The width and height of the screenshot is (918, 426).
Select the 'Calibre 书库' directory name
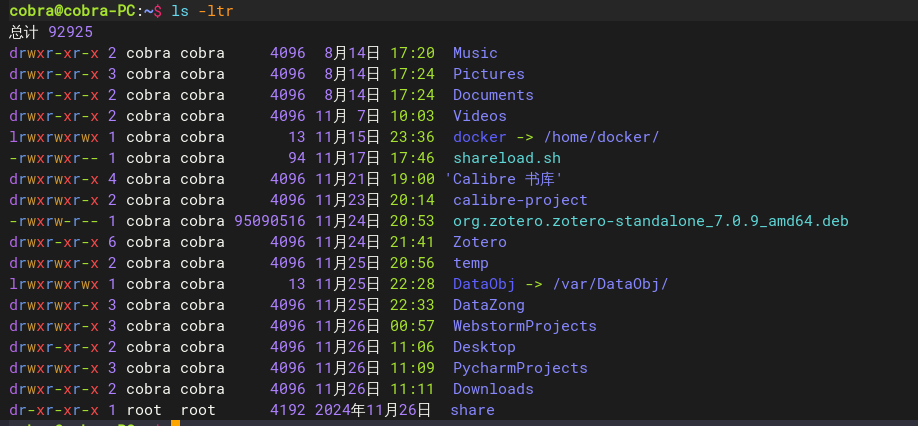click(x=504, y=179)
